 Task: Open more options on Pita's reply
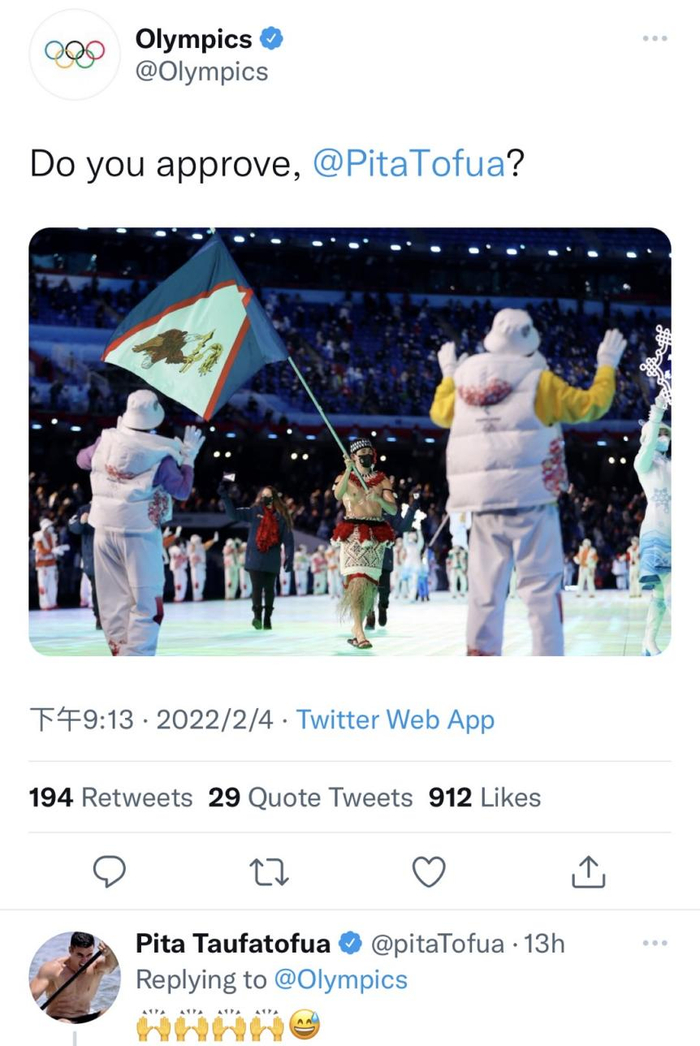click(x=655, y=943)
